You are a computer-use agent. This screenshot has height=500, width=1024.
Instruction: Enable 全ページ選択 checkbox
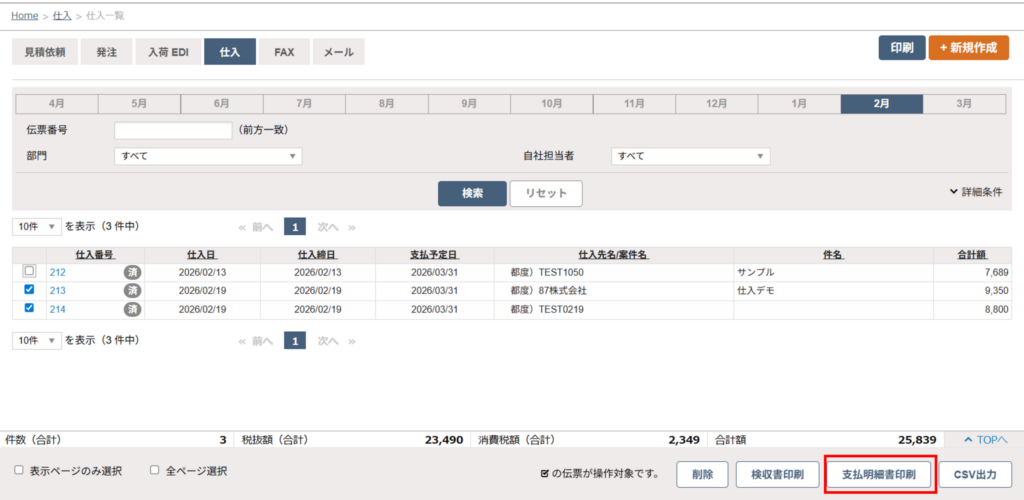pos(155,470)
